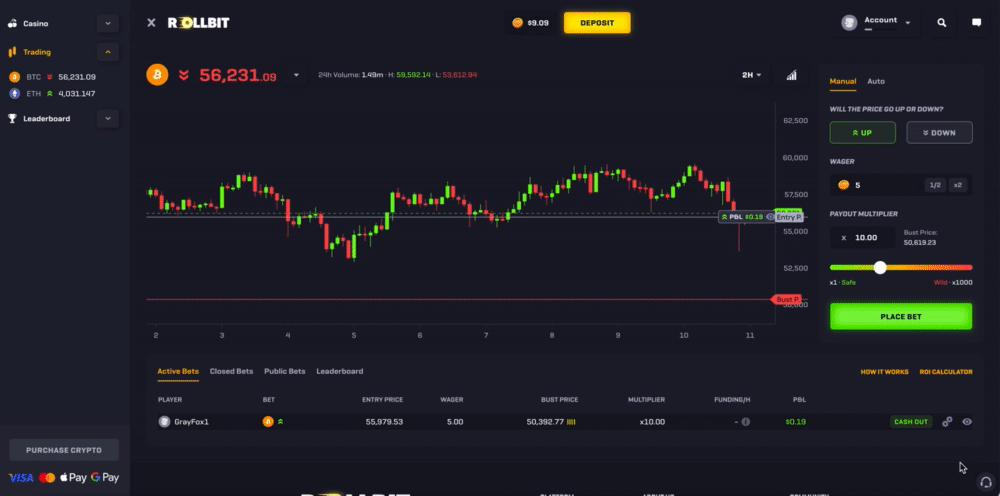Click the large Bitcoin icon above chart

click(x=157, y=75)
